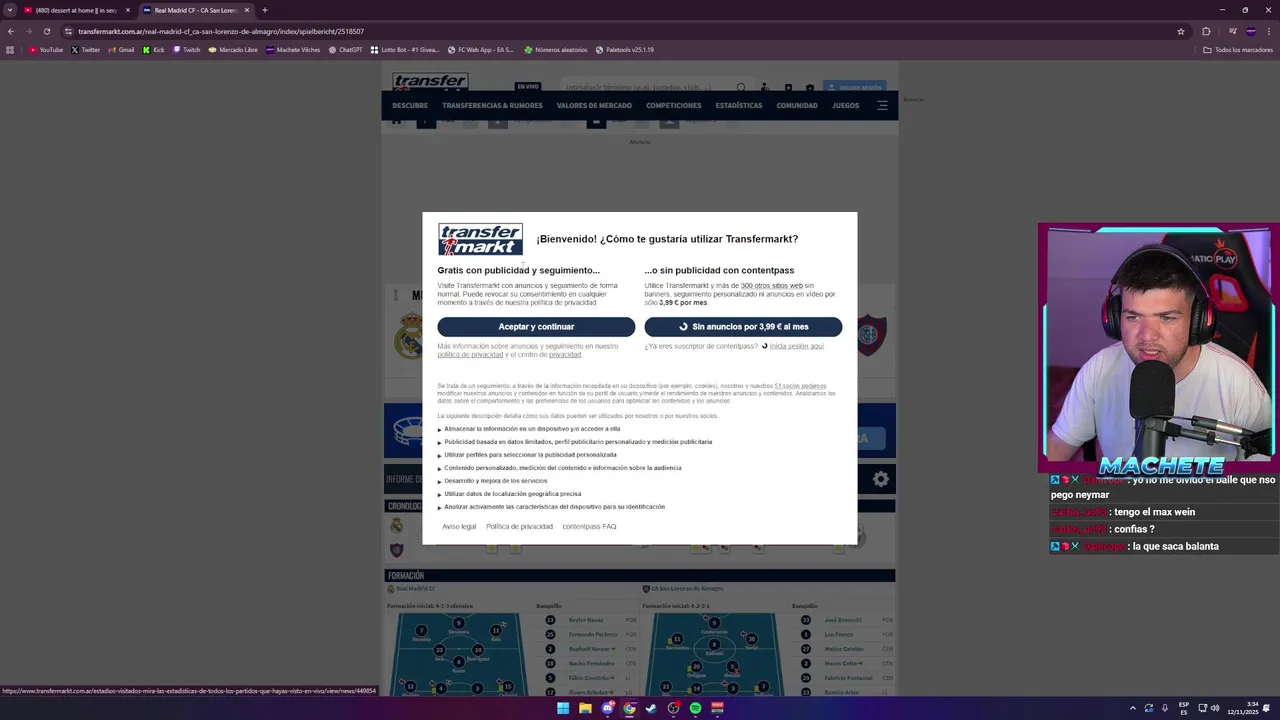Bookmark this page with the star icon

1181,31
